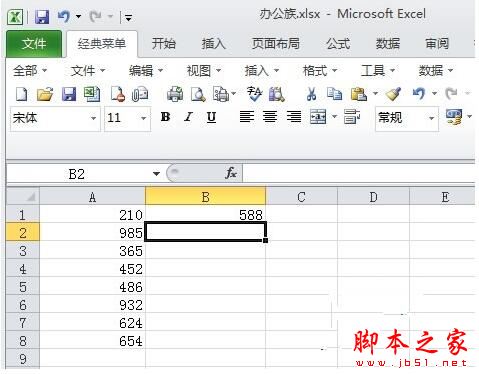Click the Excel application icon in title bar
Image resolution: width=479 pixels, height=374 pixels.
(15, 16)
